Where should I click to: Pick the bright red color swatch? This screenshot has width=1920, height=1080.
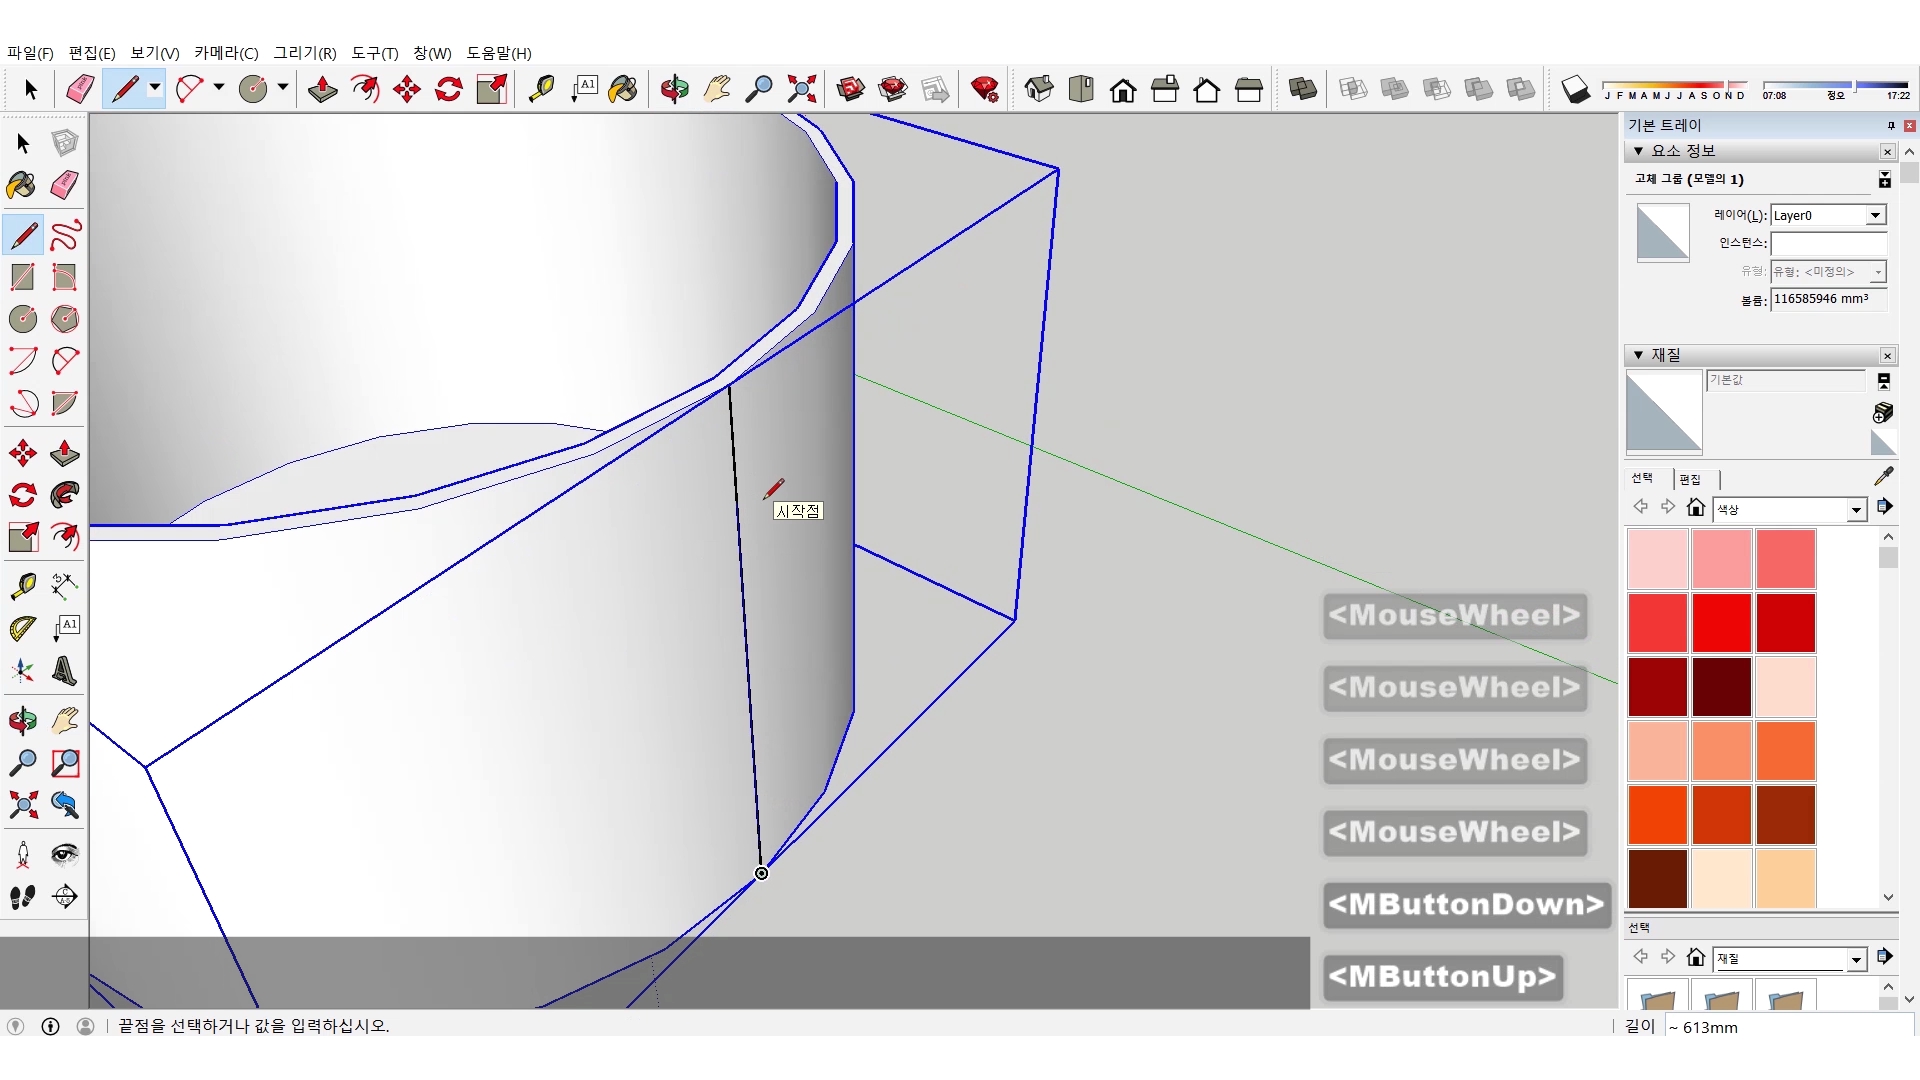[x=1721, y=622]
